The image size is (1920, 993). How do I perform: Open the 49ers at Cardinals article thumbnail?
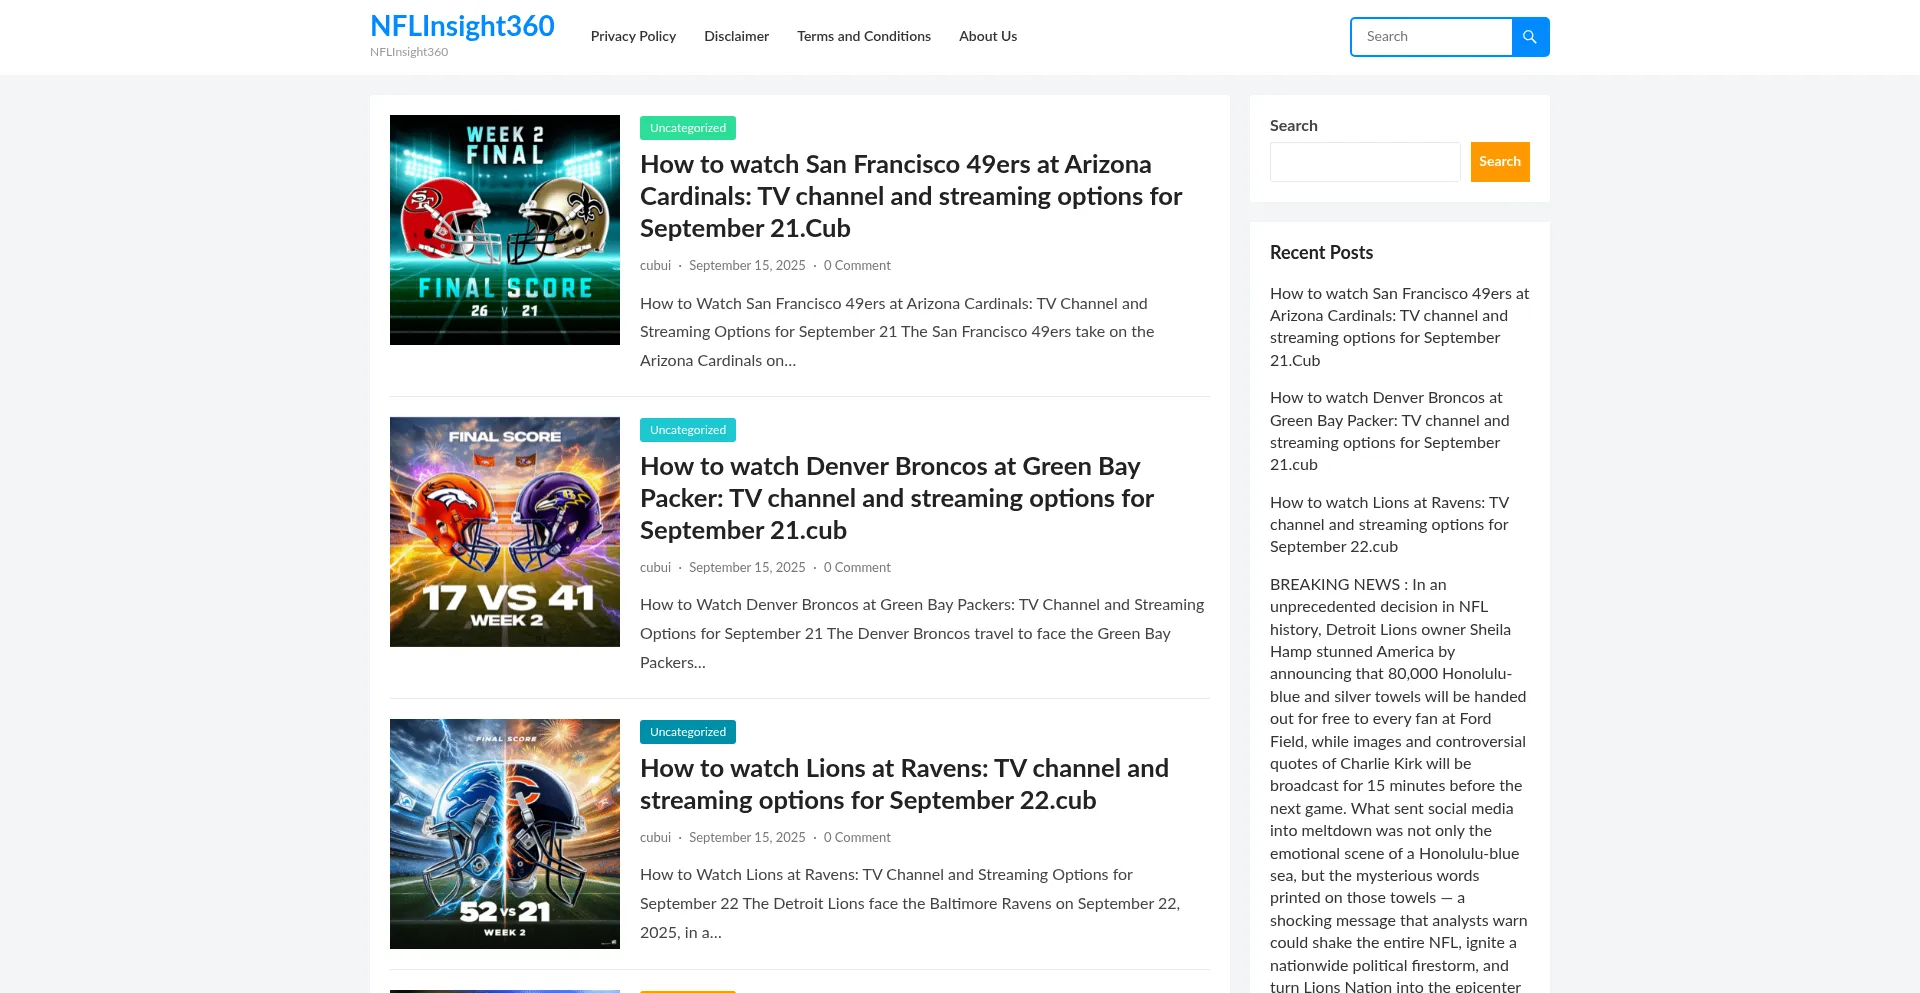(x=505, y=230)
